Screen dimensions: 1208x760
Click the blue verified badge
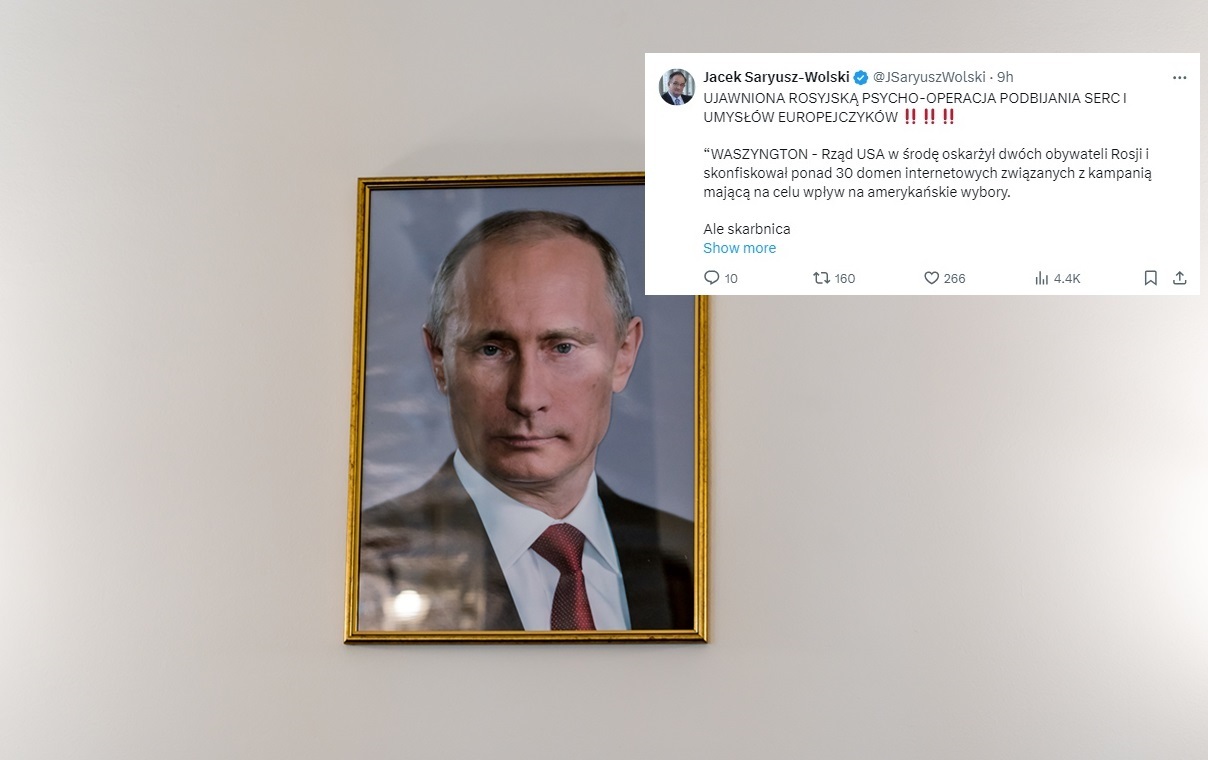pyautogui.click(x=860, y=77)
